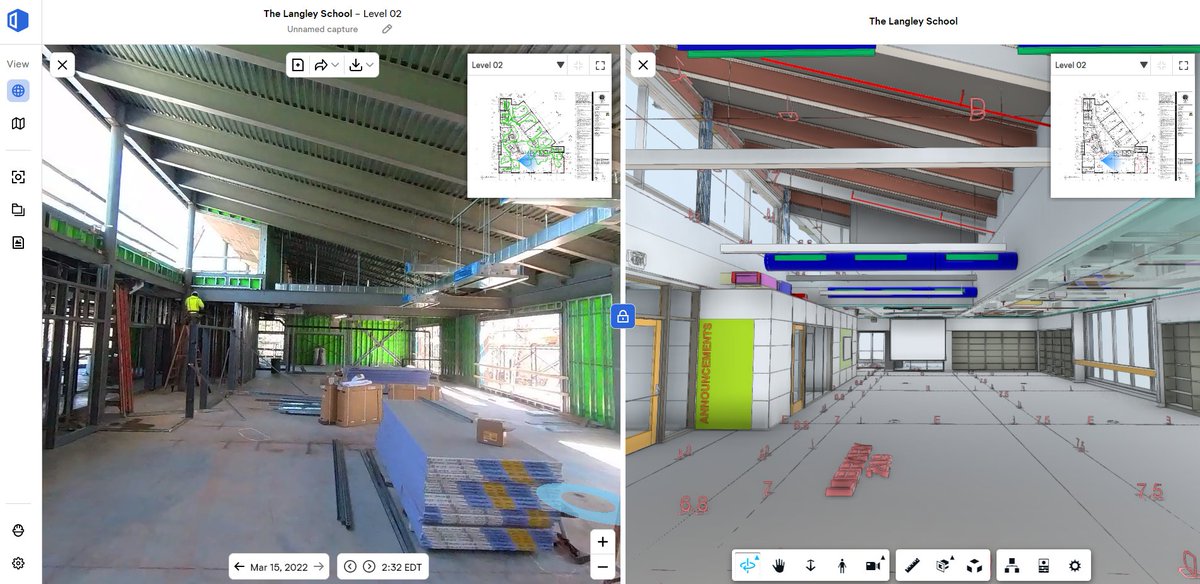Open the map view icon in sidebar
Screen dimensions: 1200x584
point(18,124)
